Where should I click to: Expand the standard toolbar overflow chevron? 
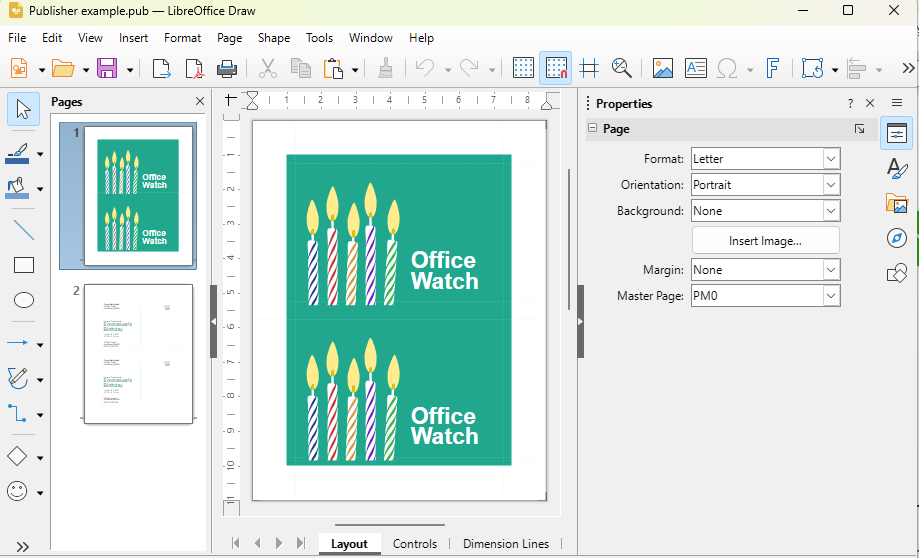click(908, 69)
